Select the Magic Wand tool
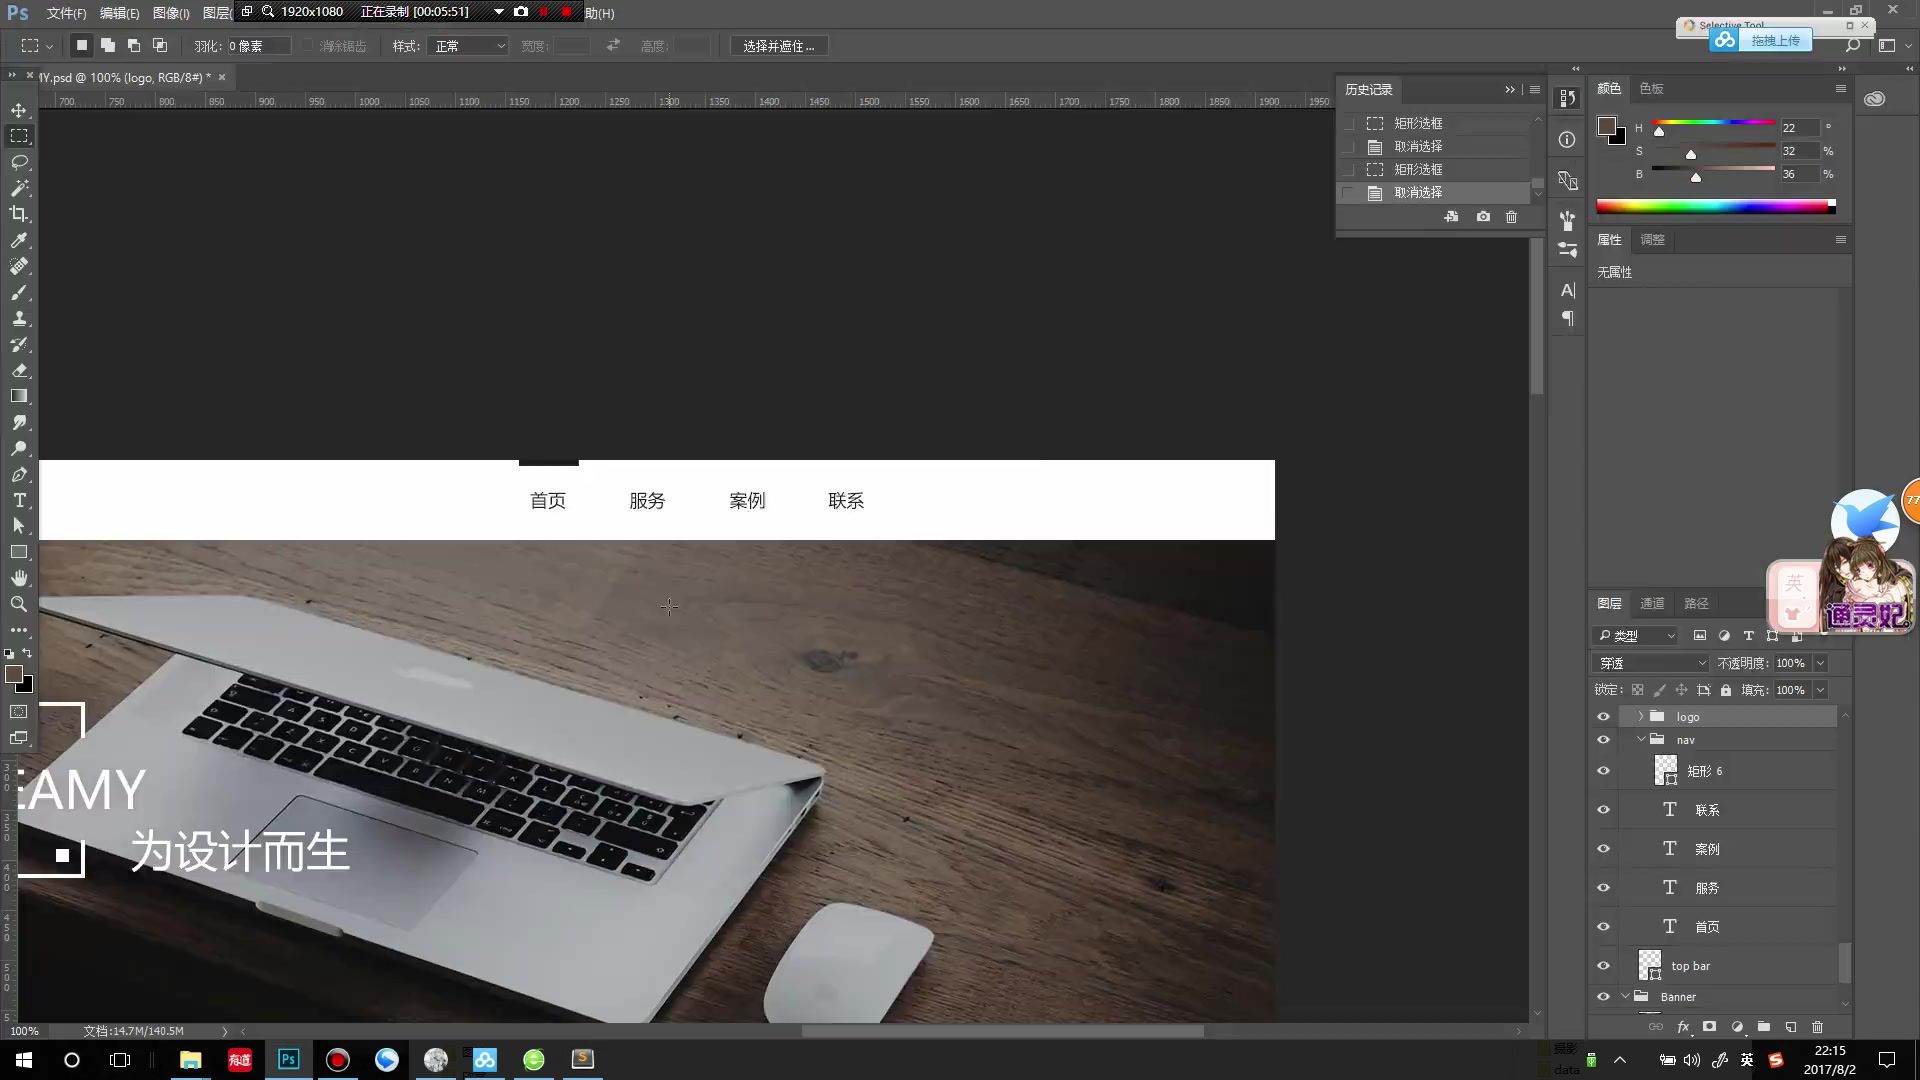Viewport: 1920px width, 1080px height. (x=19, y=188)
